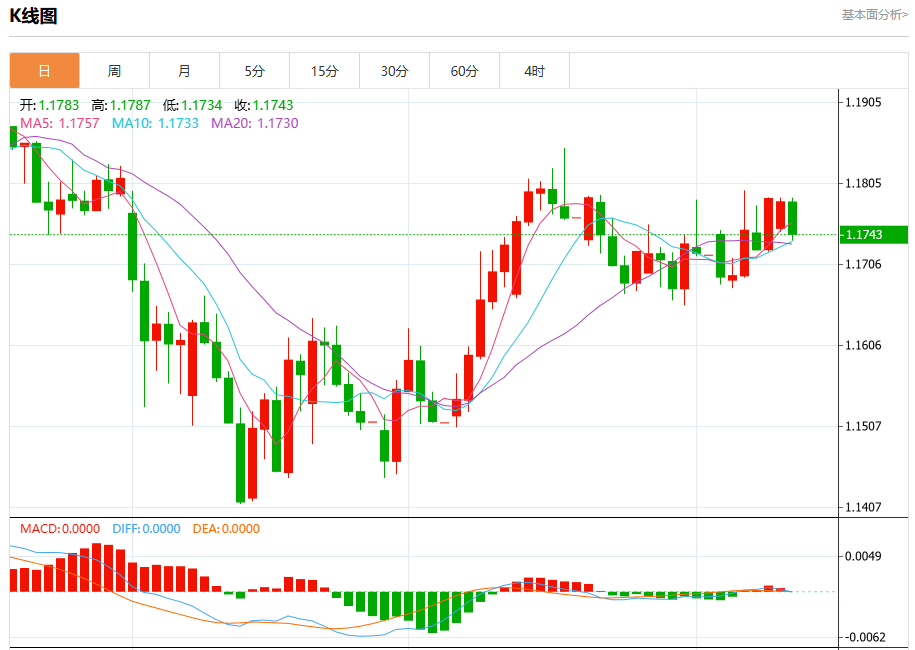The height and width of the screenshot is (650, 915).
Task: Open the 4时 chart tab
Action: [x=535, y=71]
